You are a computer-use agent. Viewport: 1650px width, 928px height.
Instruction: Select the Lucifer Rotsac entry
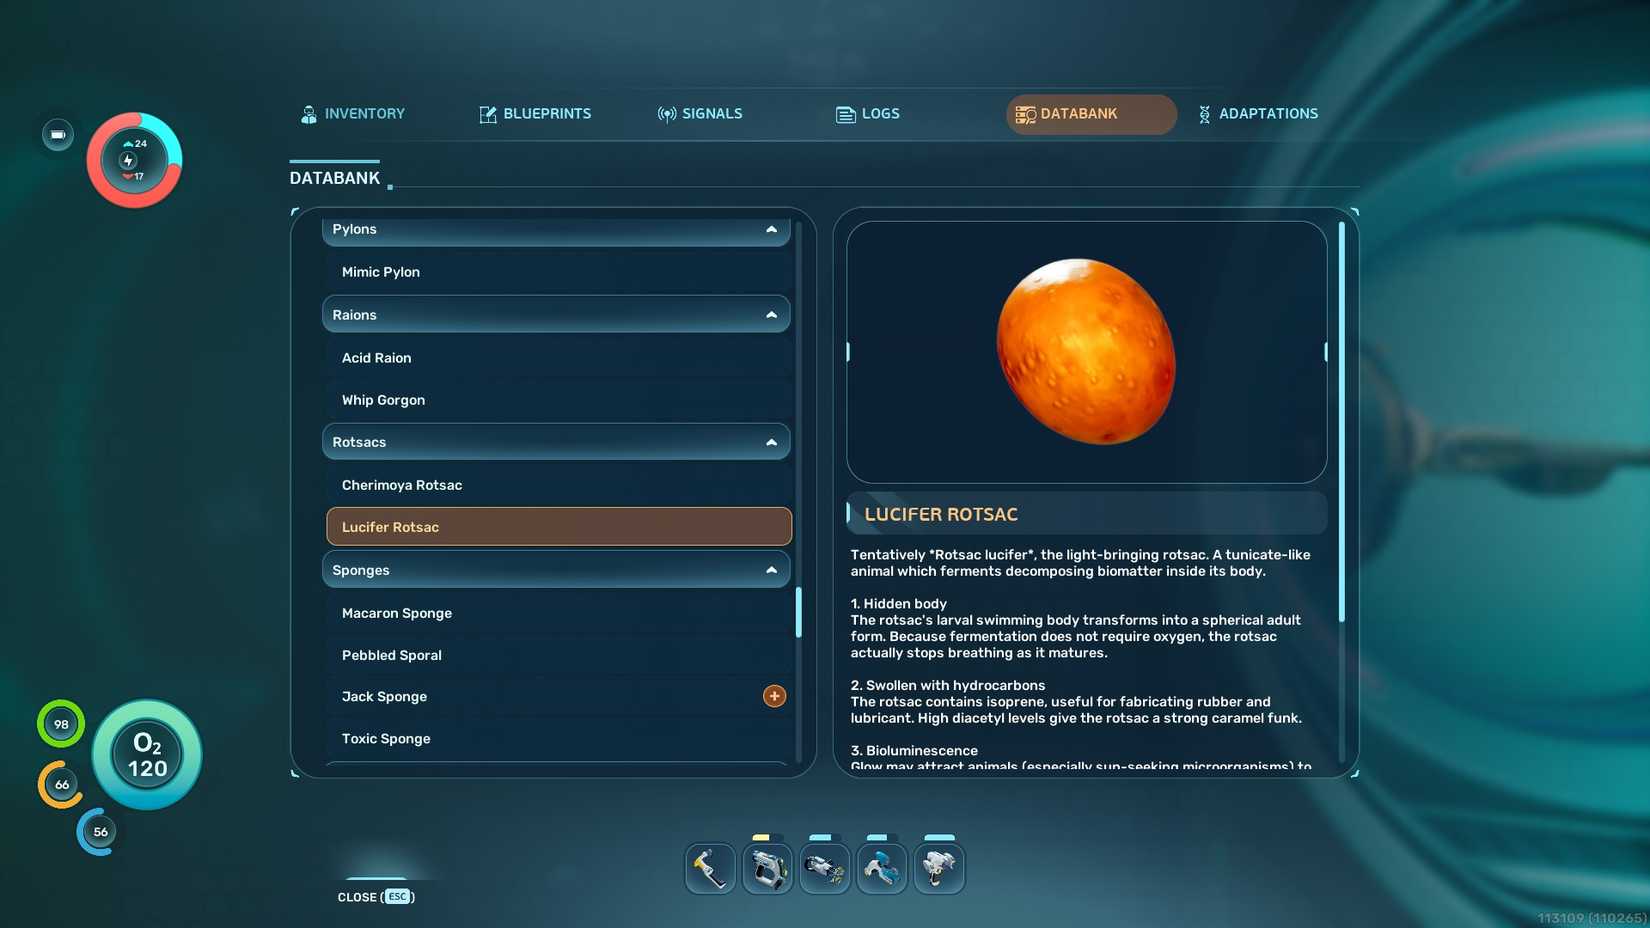[559, 527]
